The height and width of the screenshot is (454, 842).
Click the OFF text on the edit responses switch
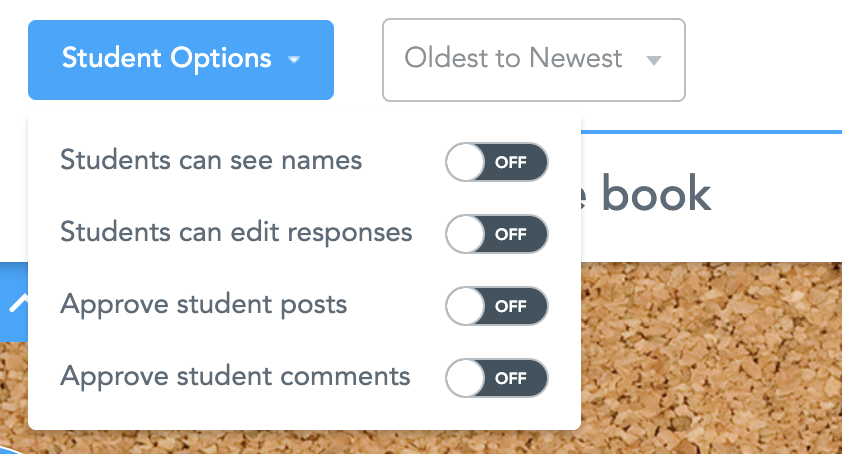[511, 234]
